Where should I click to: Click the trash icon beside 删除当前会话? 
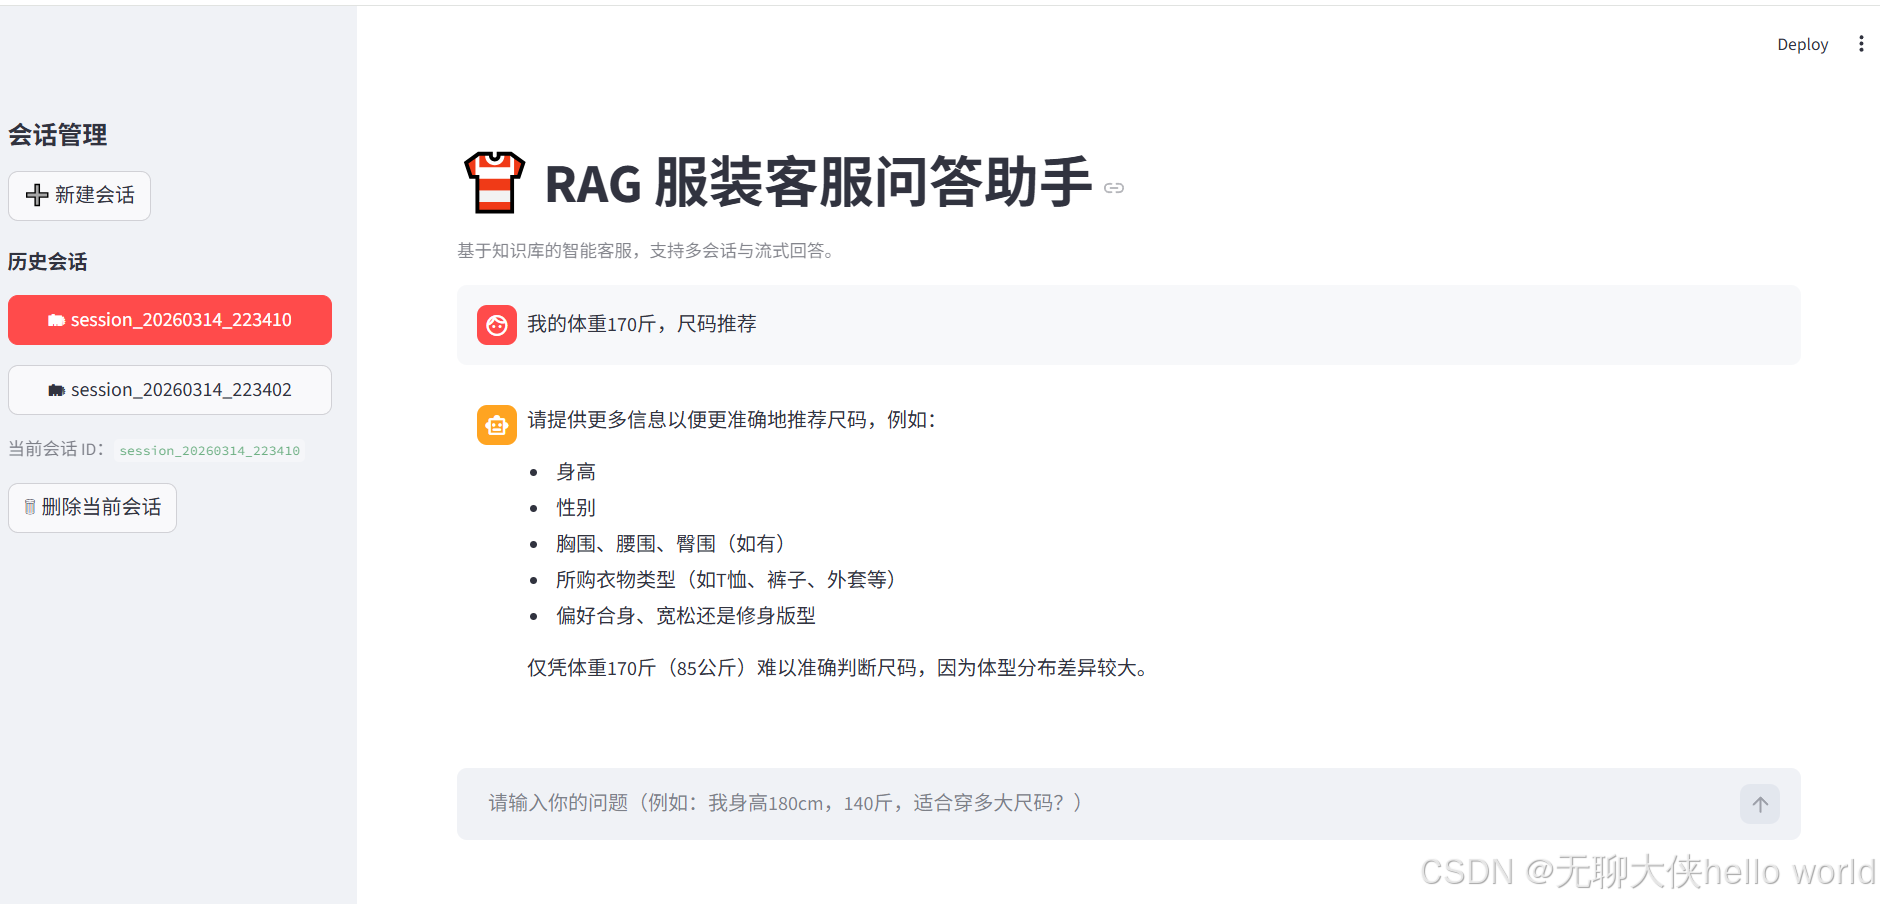pyautogui.click(x=29, y=507)
